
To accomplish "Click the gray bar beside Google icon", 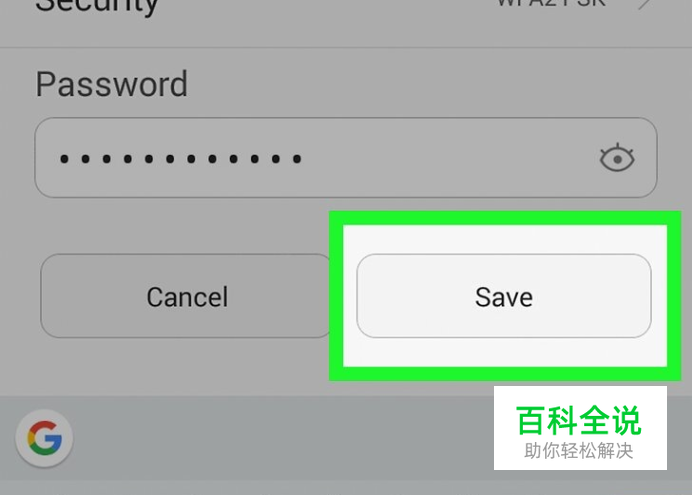I will tap(282, 438).
